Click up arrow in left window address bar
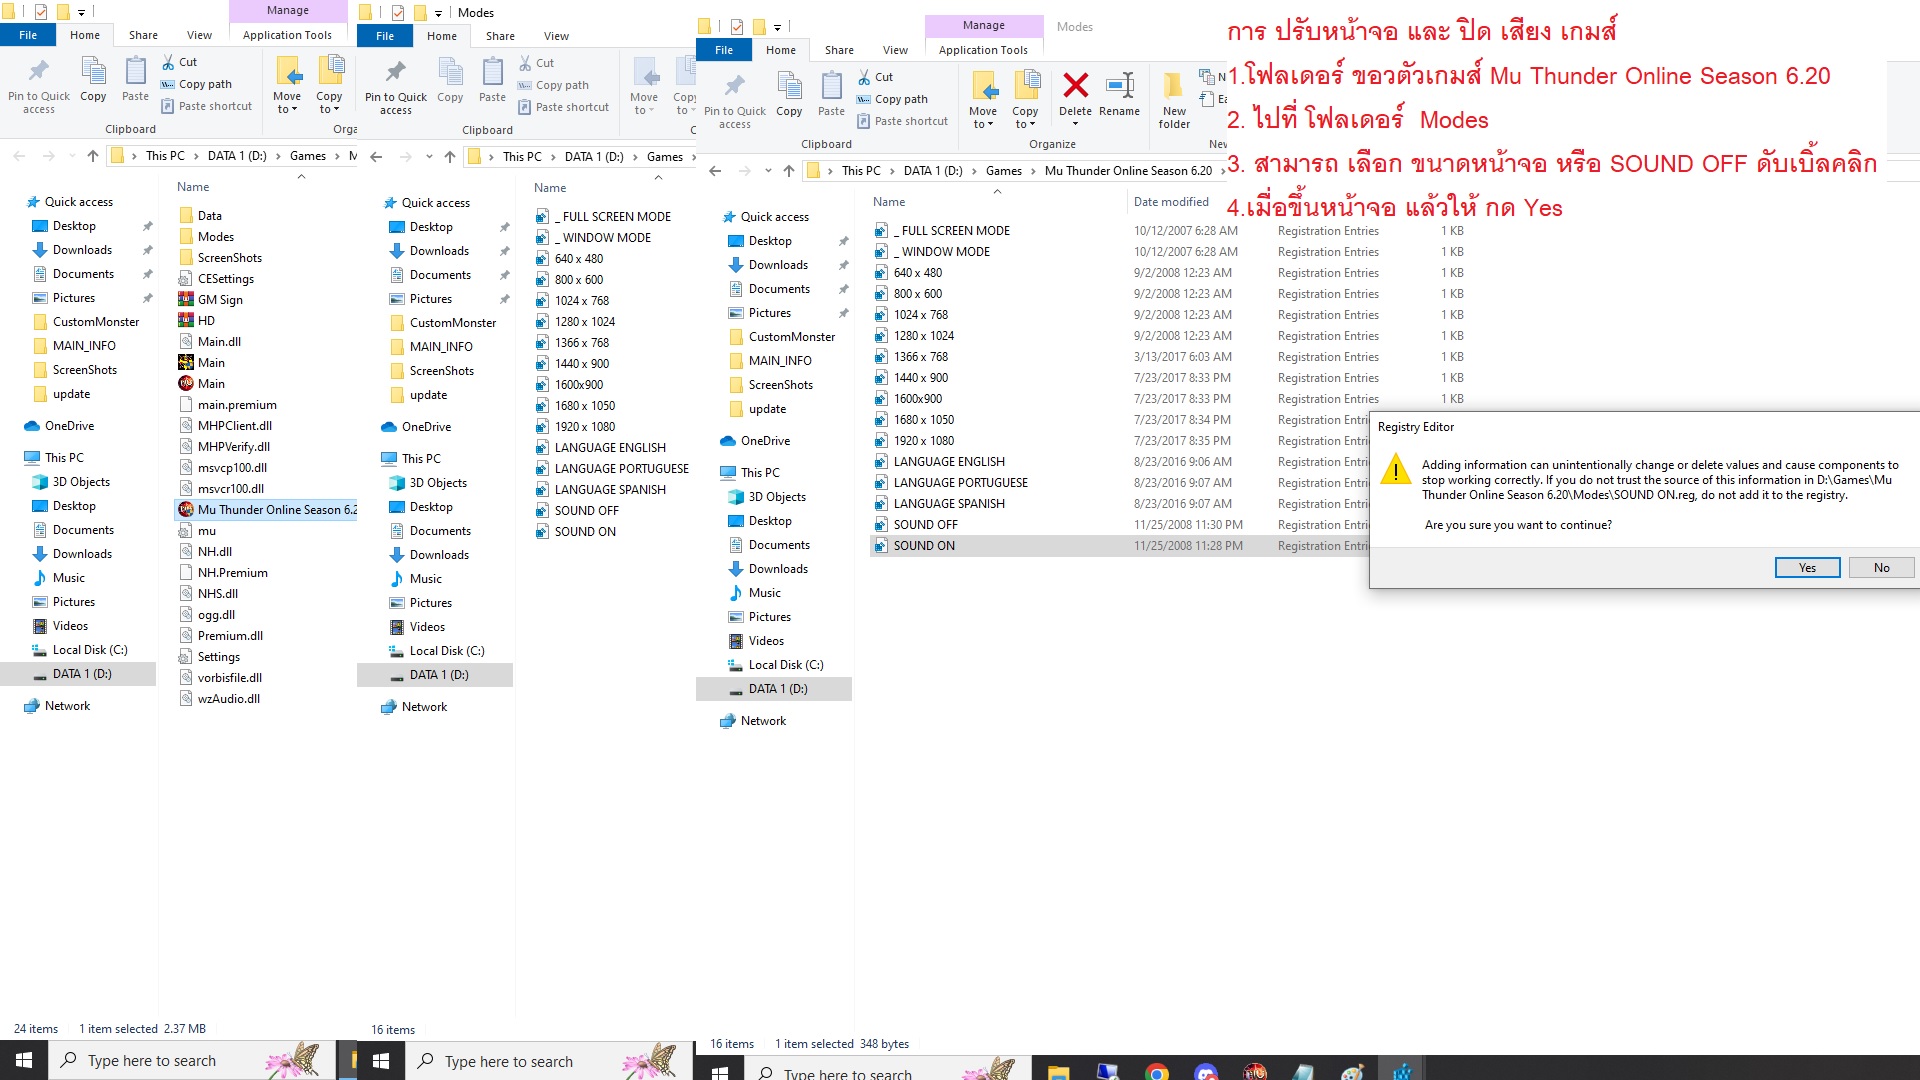This screenshot has height=1080, width=1920. [93, 156]
